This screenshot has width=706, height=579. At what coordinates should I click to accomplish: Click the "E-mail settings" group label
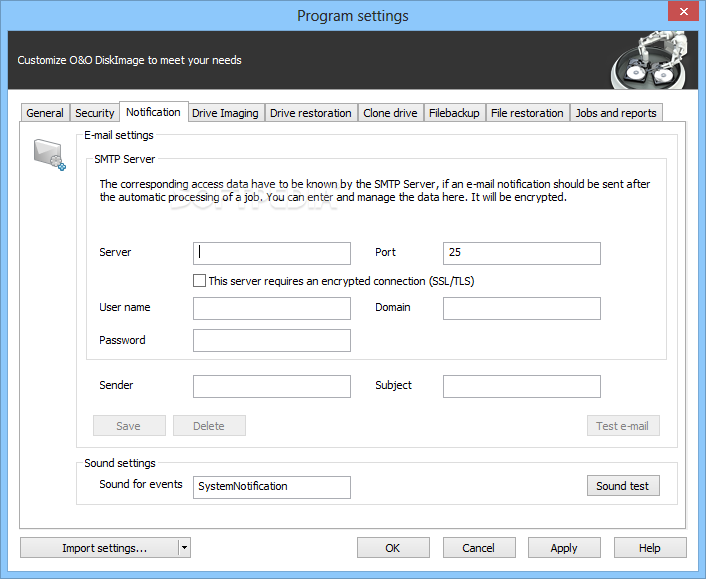(119, 135)
